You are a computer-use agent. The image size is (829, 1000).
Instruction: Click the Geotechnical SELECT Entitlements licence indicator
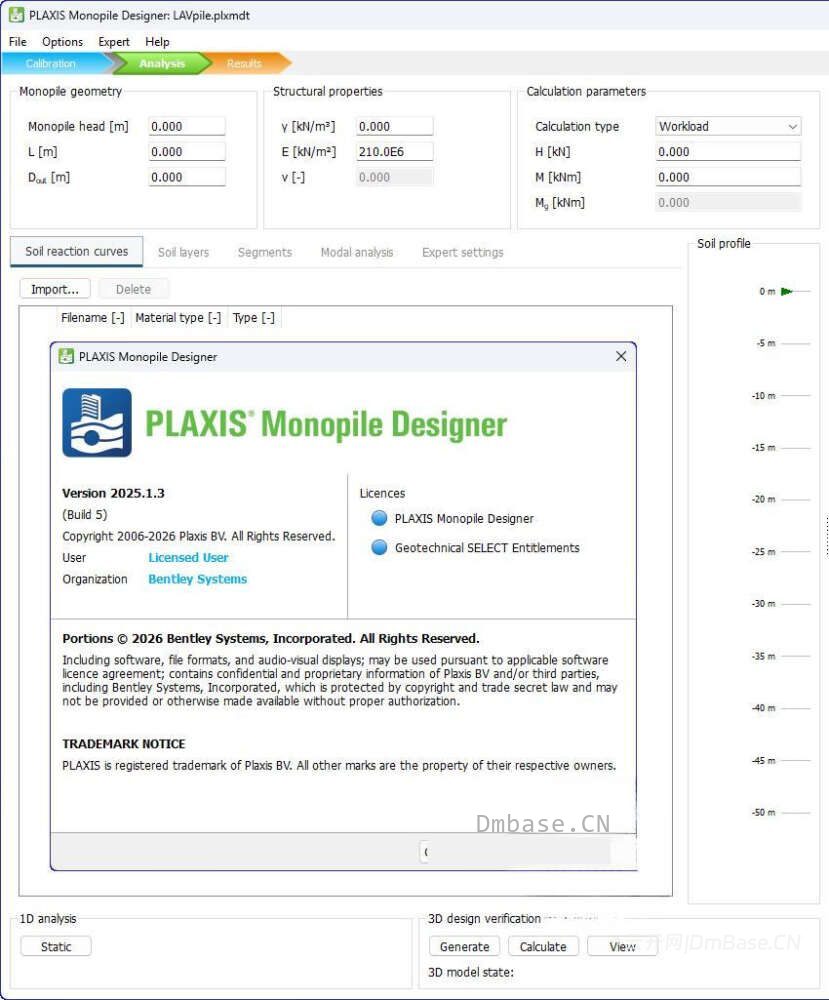click(x=379, y=547)
